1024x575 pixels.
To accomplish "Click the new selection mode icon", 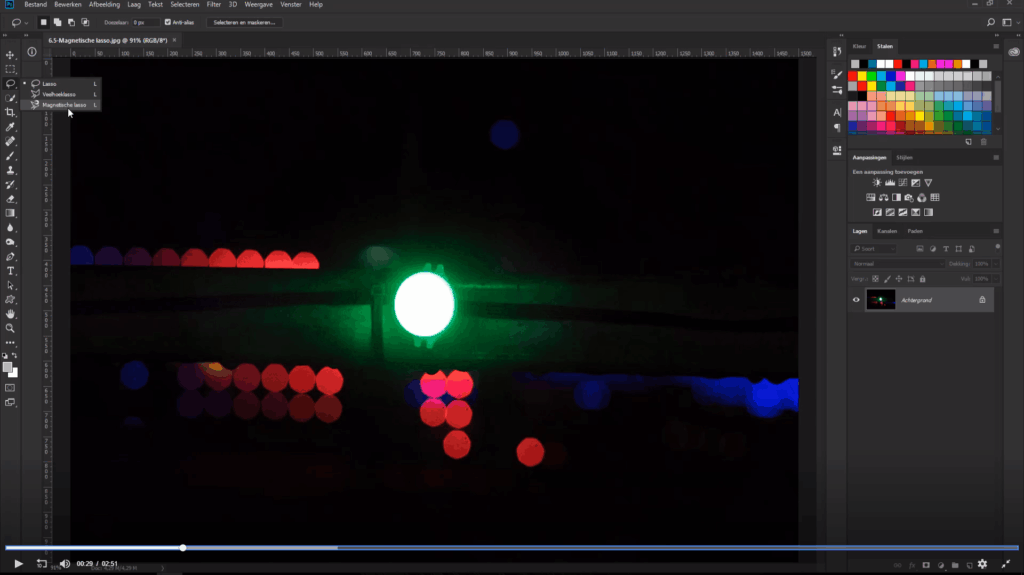I will (x=44, y=22).
